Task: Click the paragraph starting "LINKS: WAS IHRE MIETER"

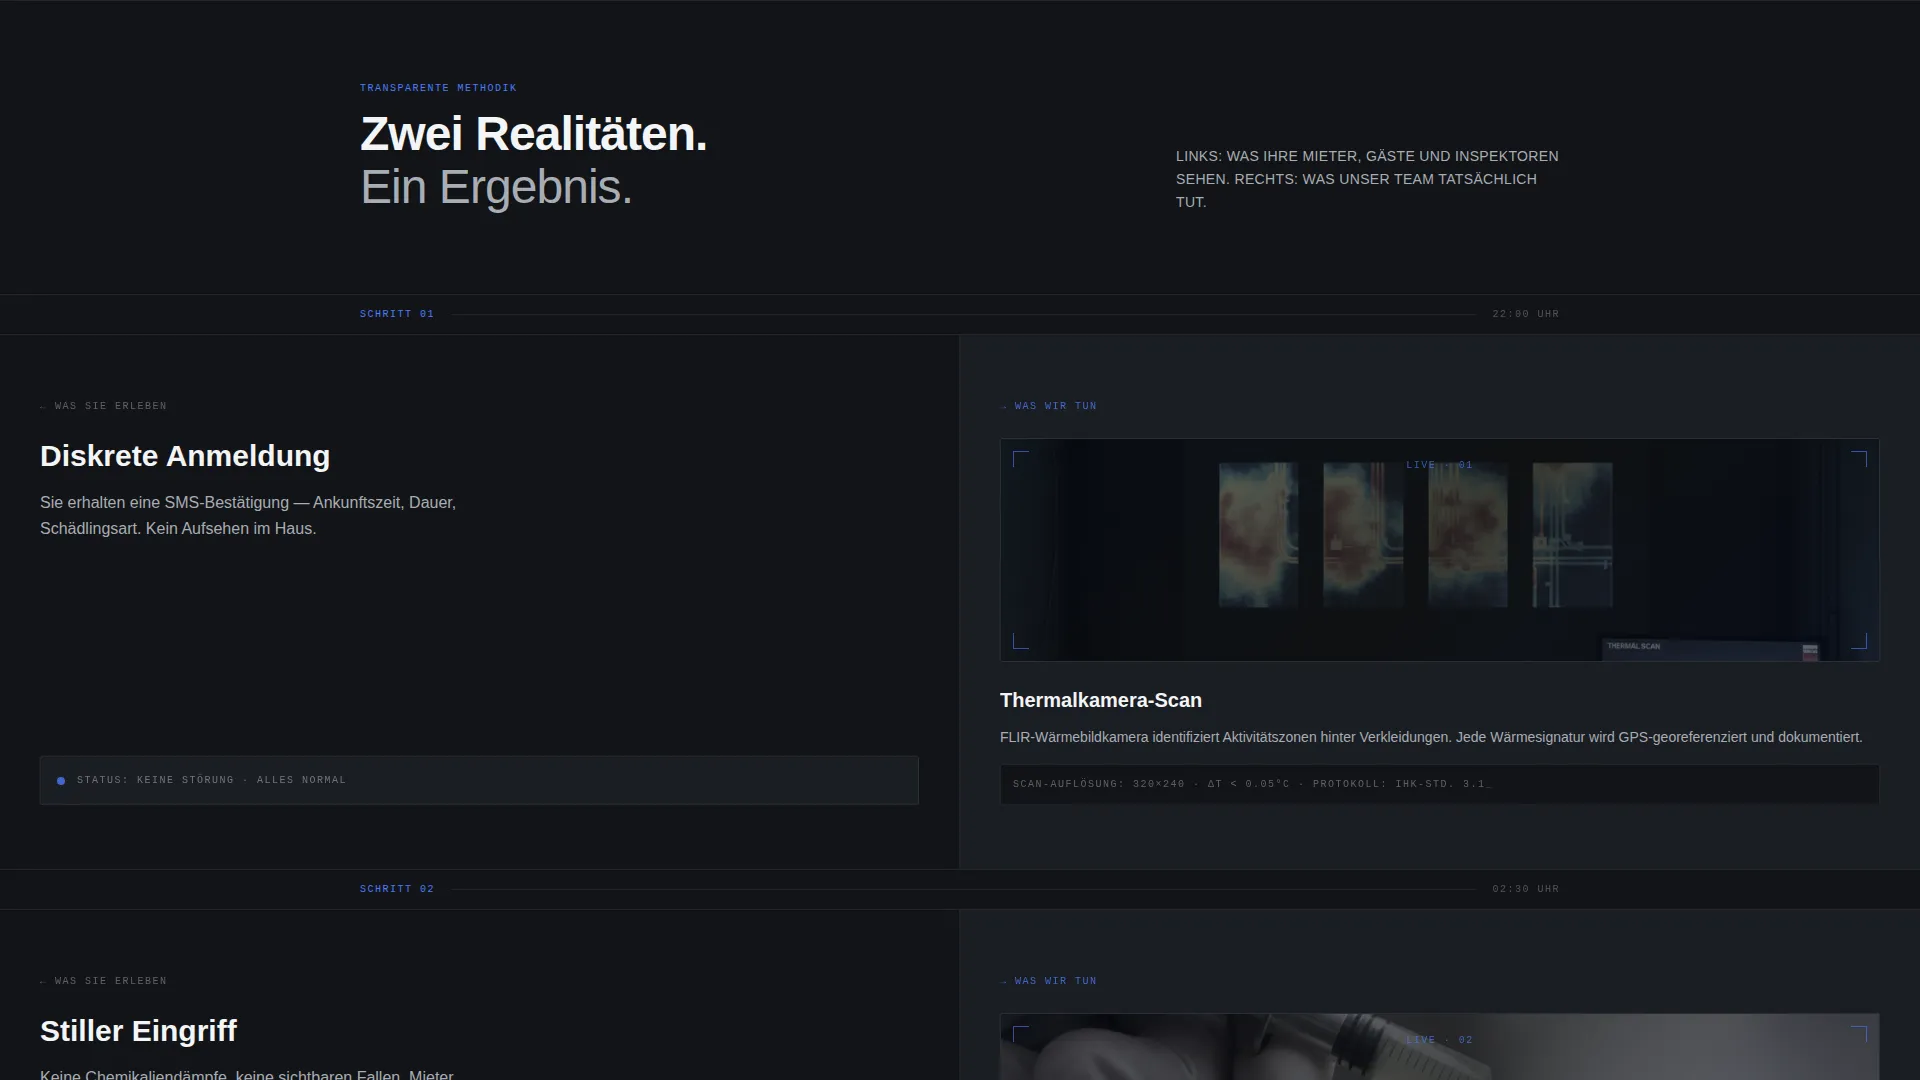Action: pyautogui.click(x=1367, y=179)
